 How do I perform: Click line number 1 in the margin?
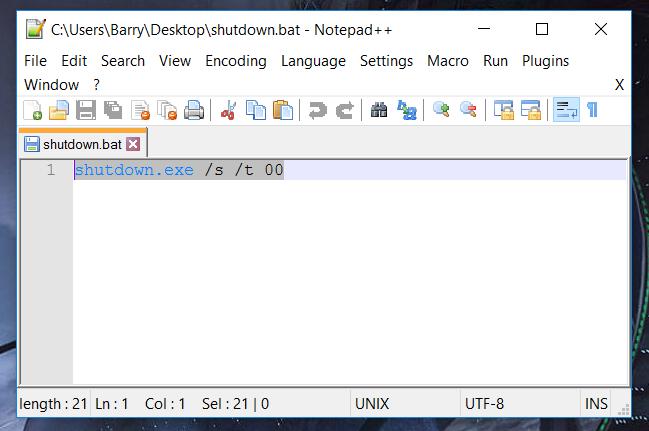tap(51, 170)
